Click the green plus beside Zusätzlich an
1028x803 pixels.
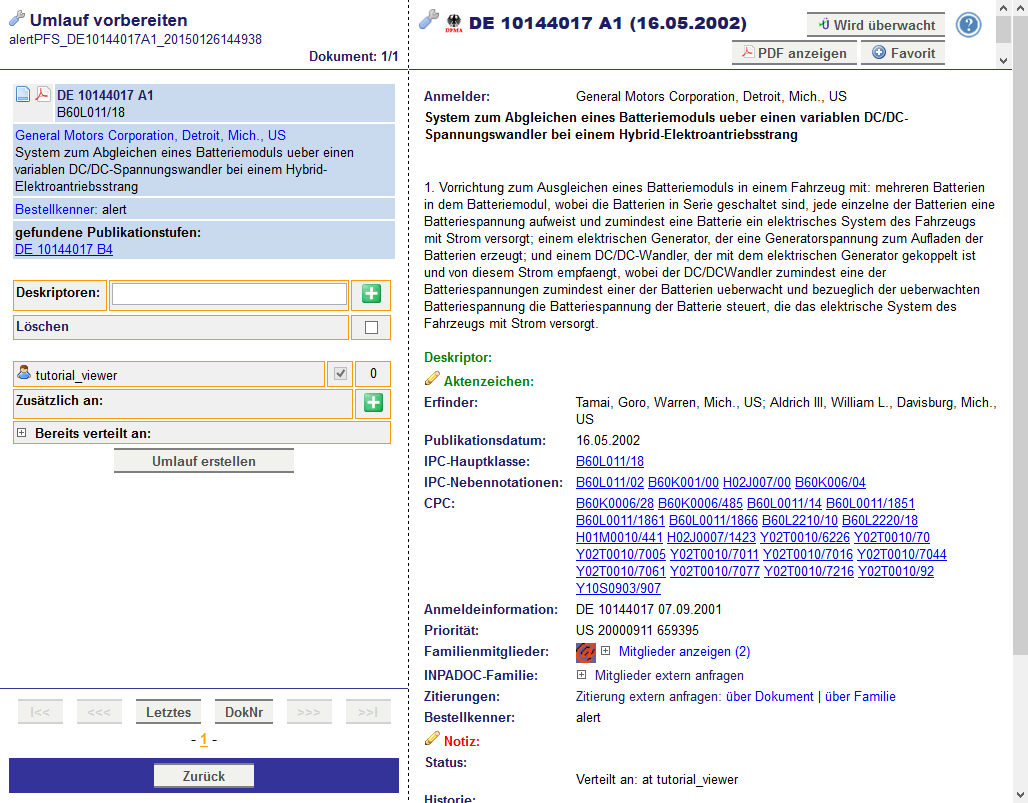tap(372, 403)
